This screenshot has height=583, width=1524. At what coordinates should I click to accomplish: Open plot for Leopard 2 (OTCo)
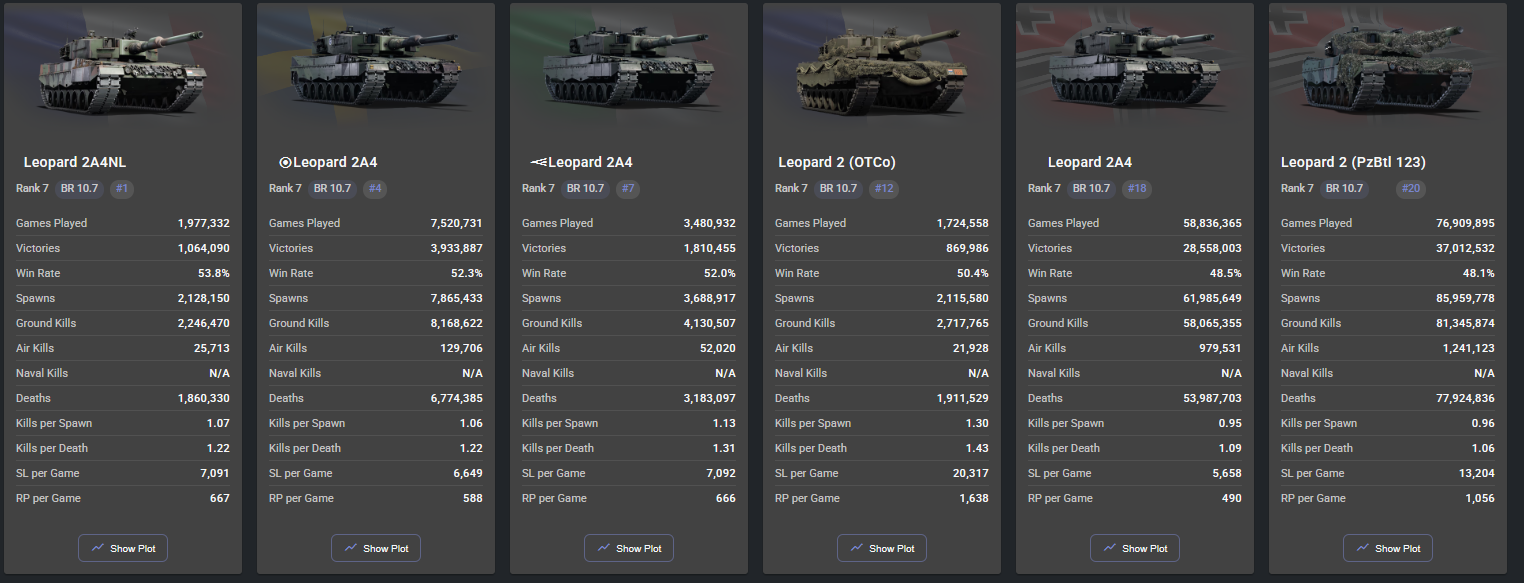click(x=882, y=548)
